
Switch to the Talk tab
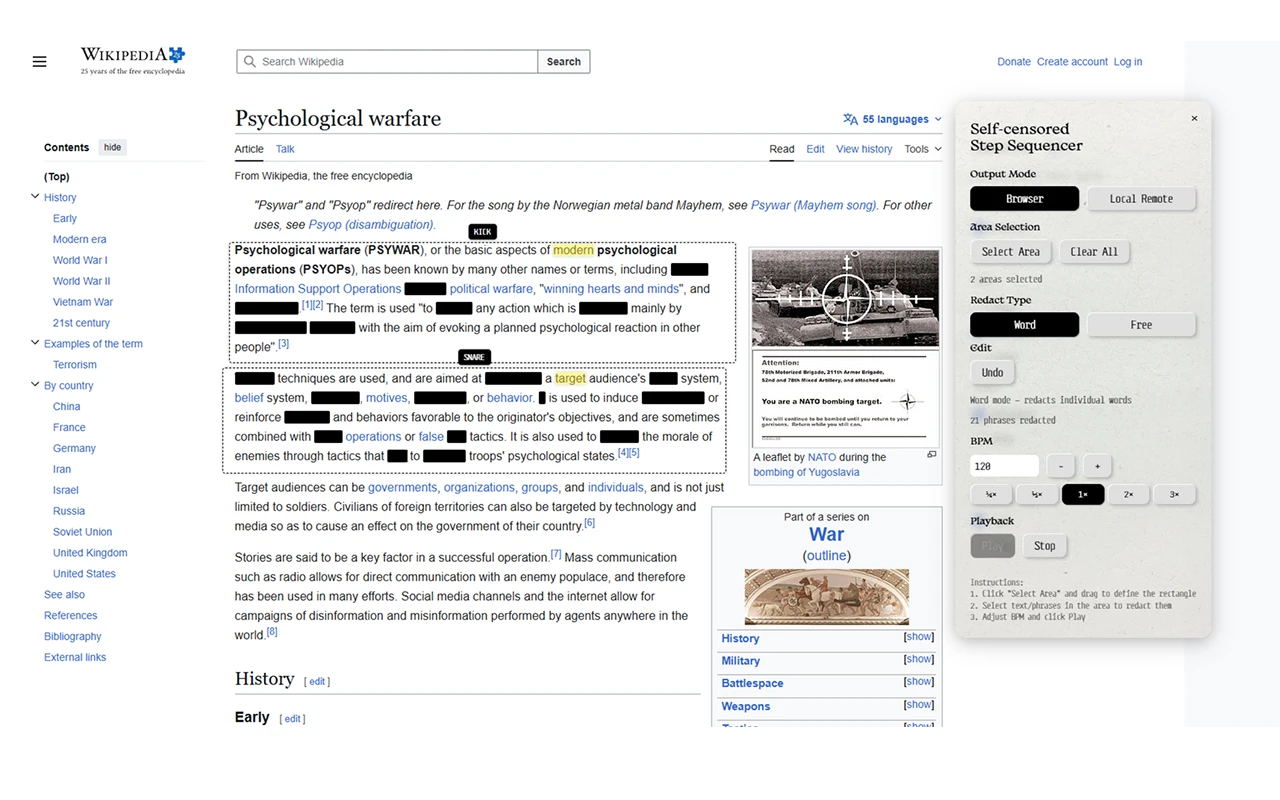pyautogui.click(x=285, y=149)
